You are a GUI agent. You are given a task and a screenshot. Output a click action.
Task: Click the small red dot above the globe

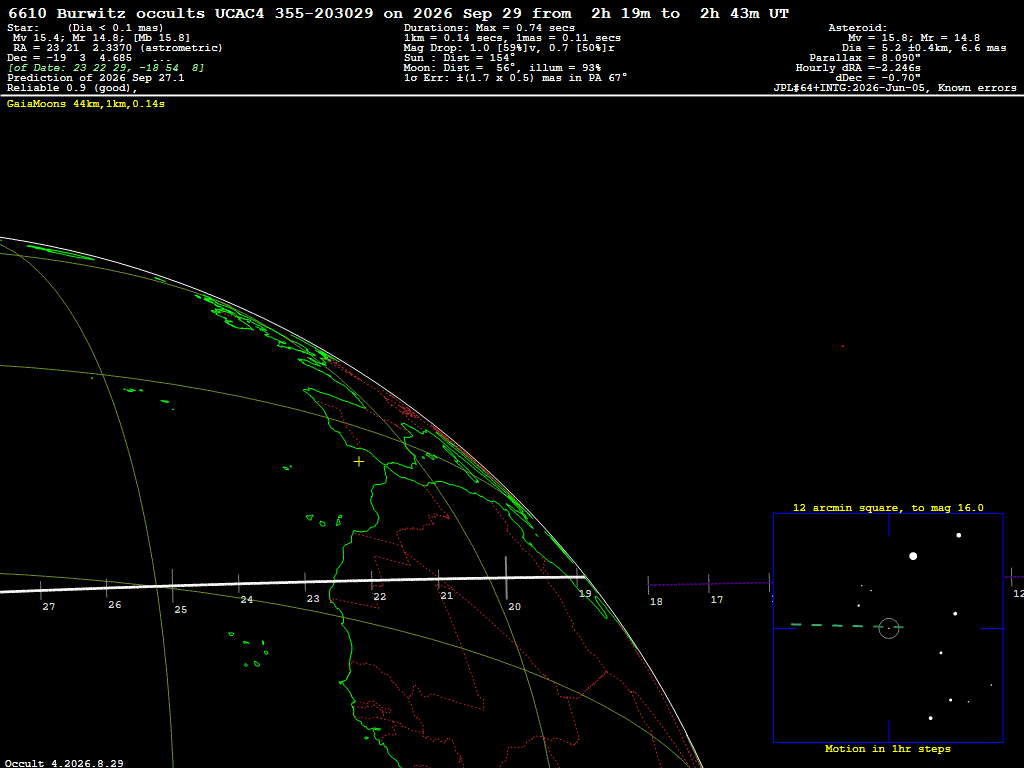842,346
